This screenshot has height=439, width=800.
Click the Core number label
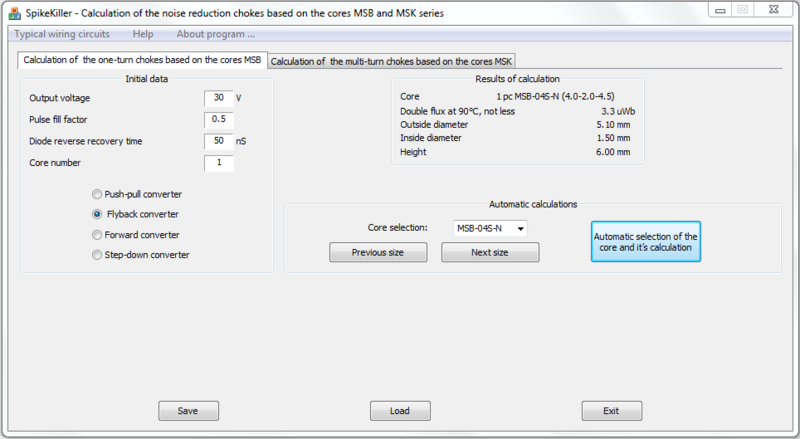pos(55,163)
